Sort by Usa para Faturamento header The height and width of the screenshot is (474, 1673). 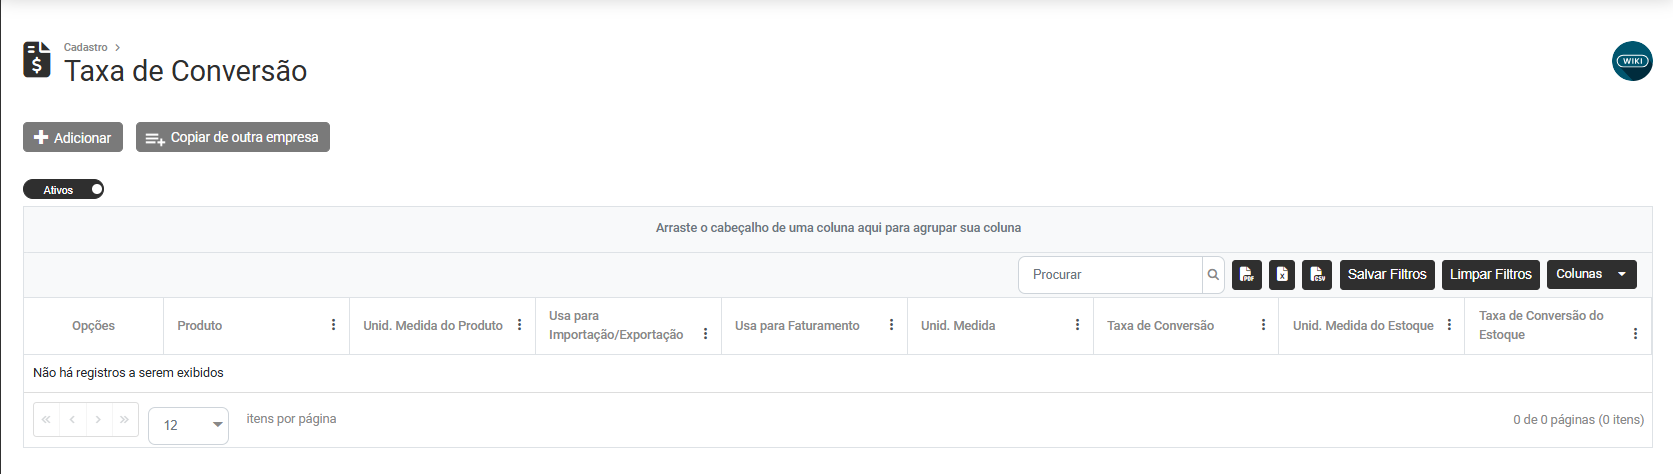click(x=797, y=326)
